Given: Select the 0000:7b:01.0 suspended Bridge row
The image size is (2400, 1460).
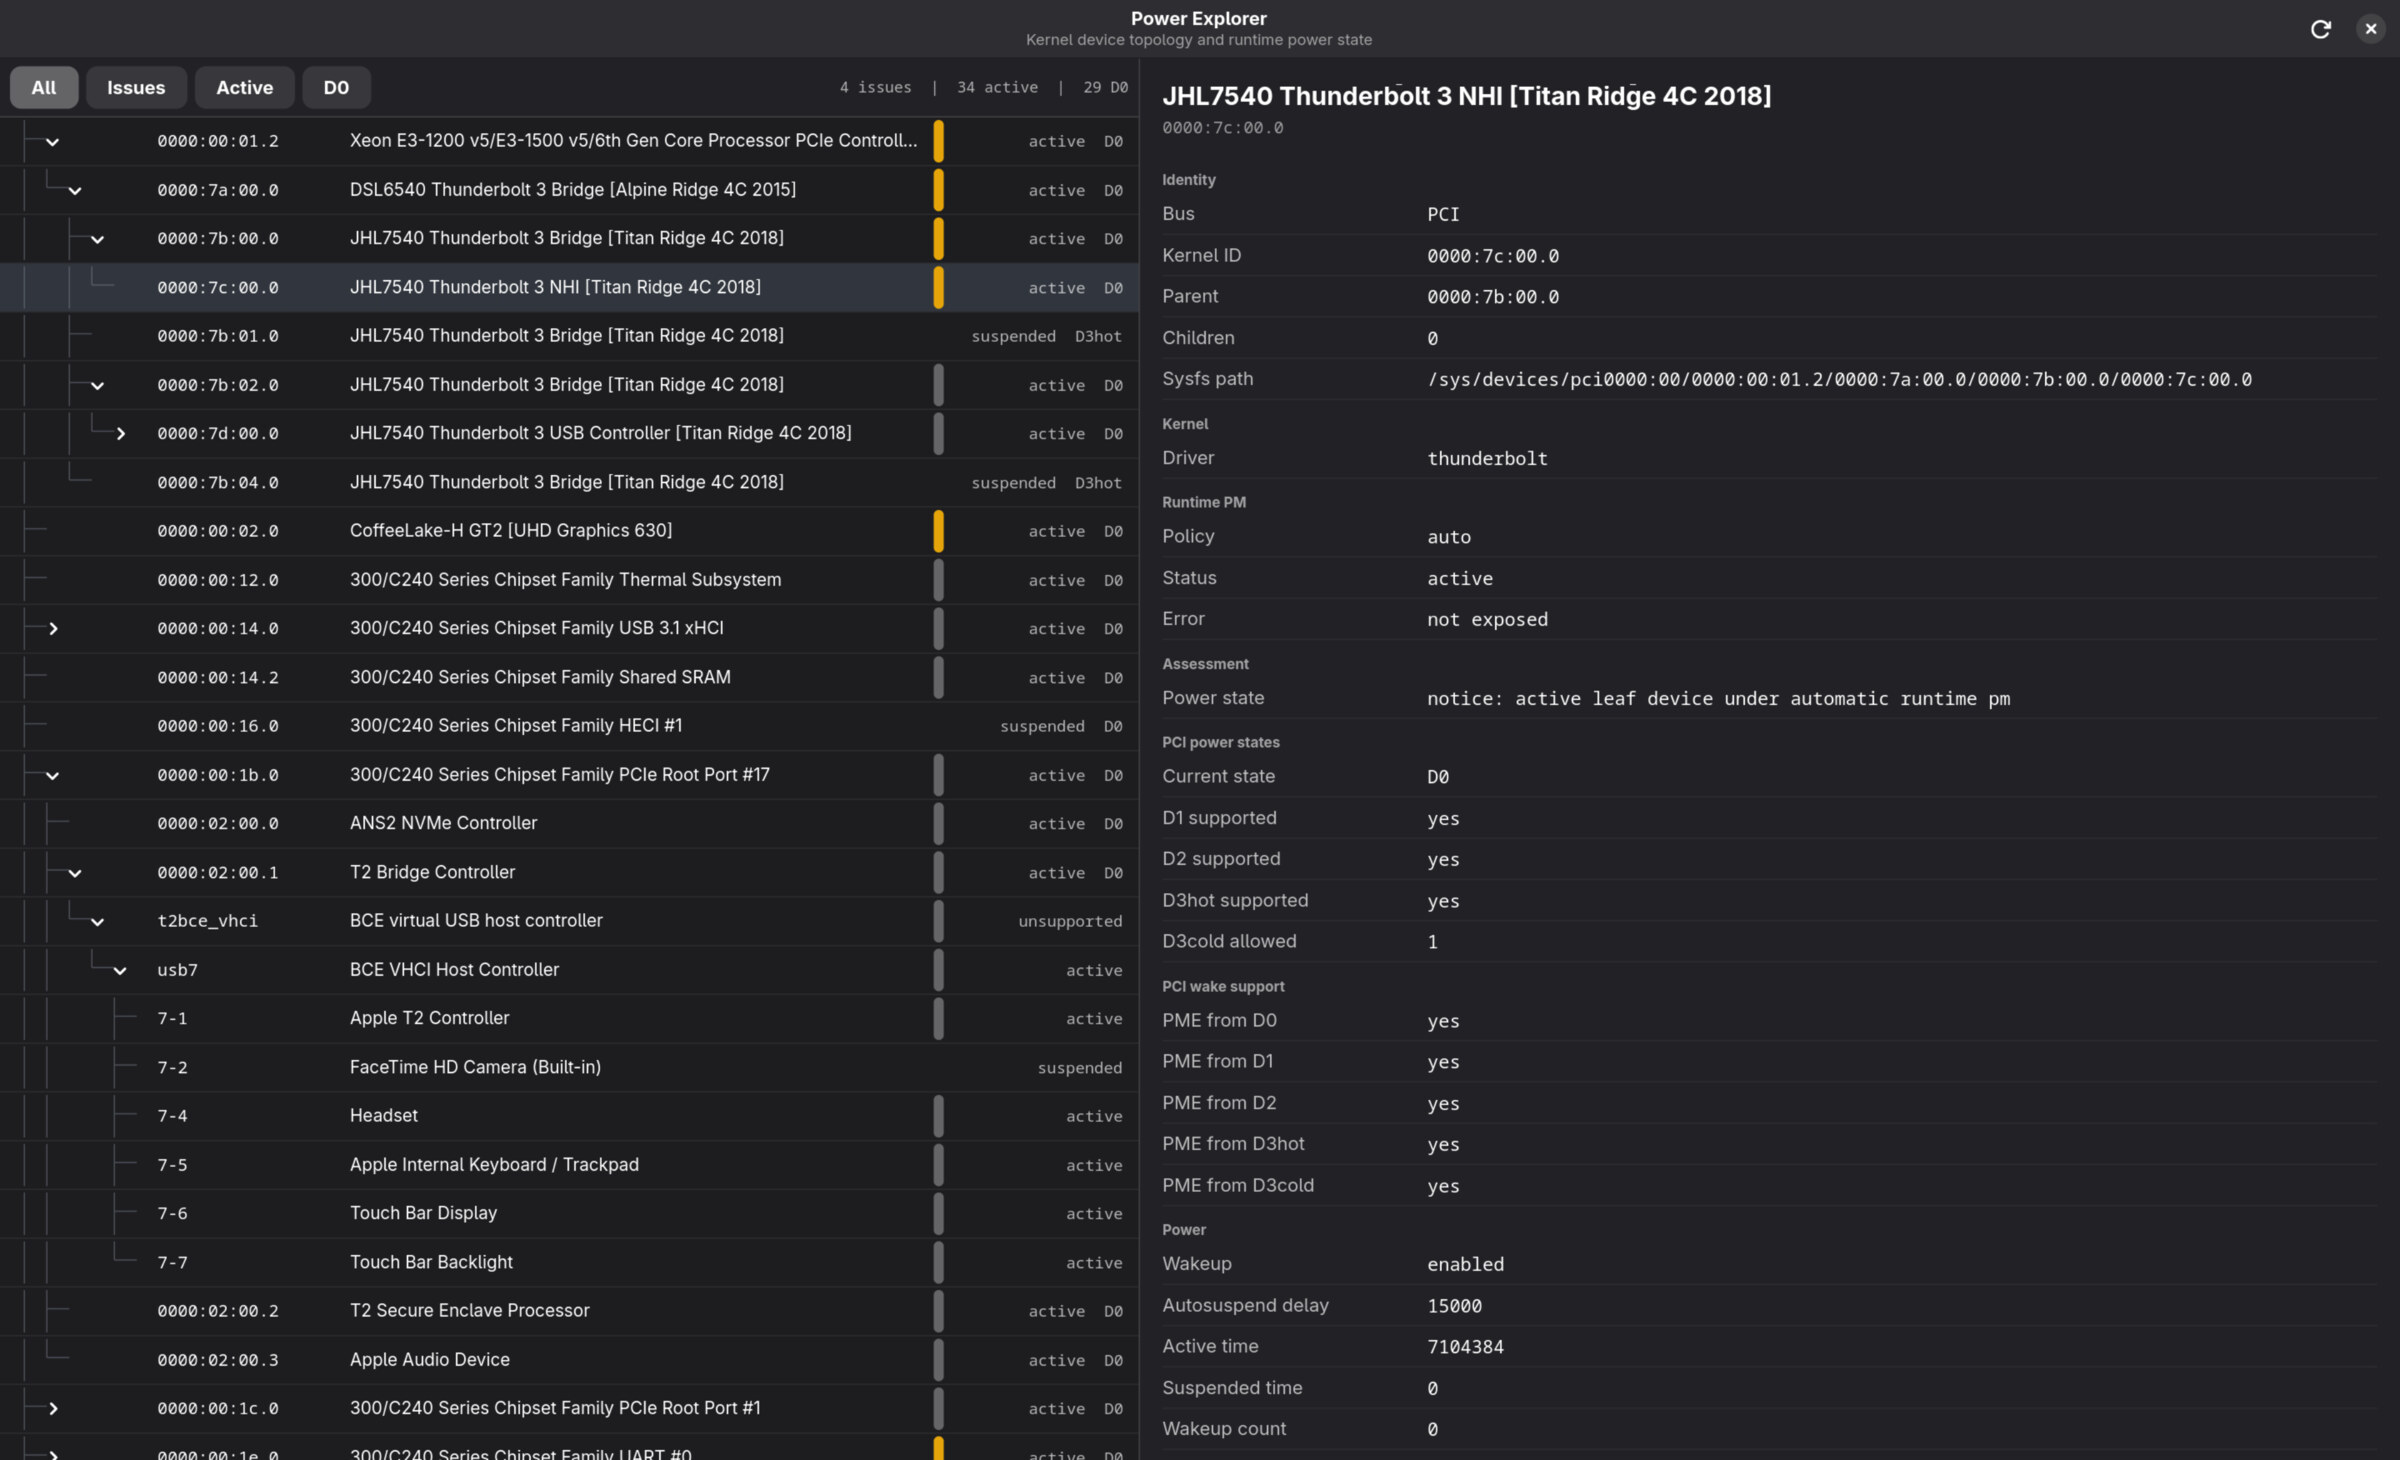Looking at the screenshot, I should point(569,336).
